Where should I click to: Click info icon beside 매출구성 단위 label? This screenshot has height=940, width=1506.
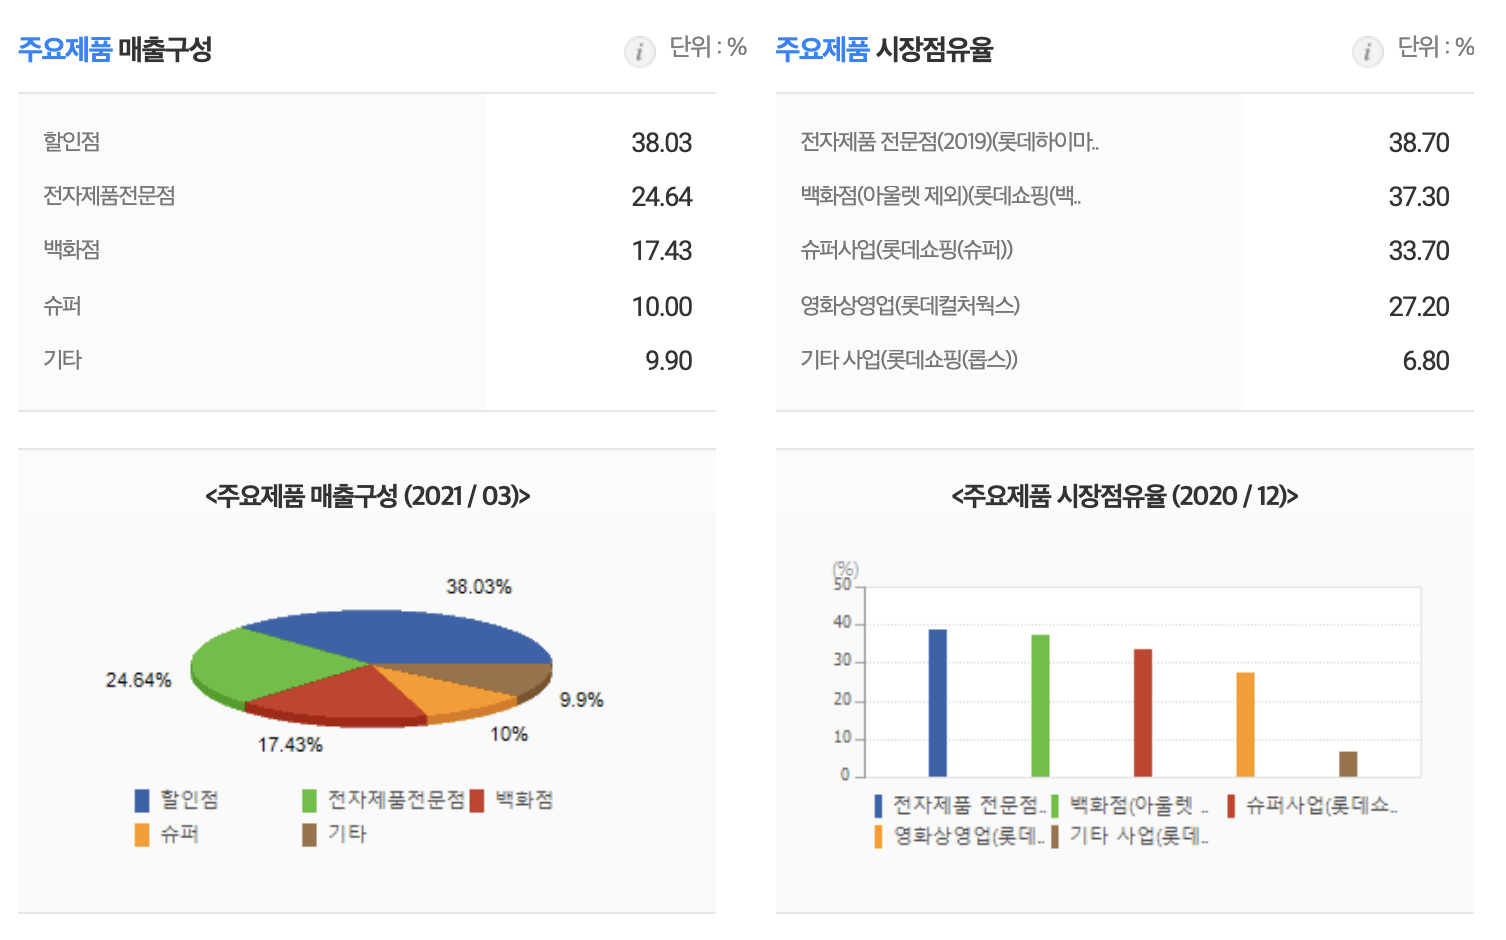(639, 51)
